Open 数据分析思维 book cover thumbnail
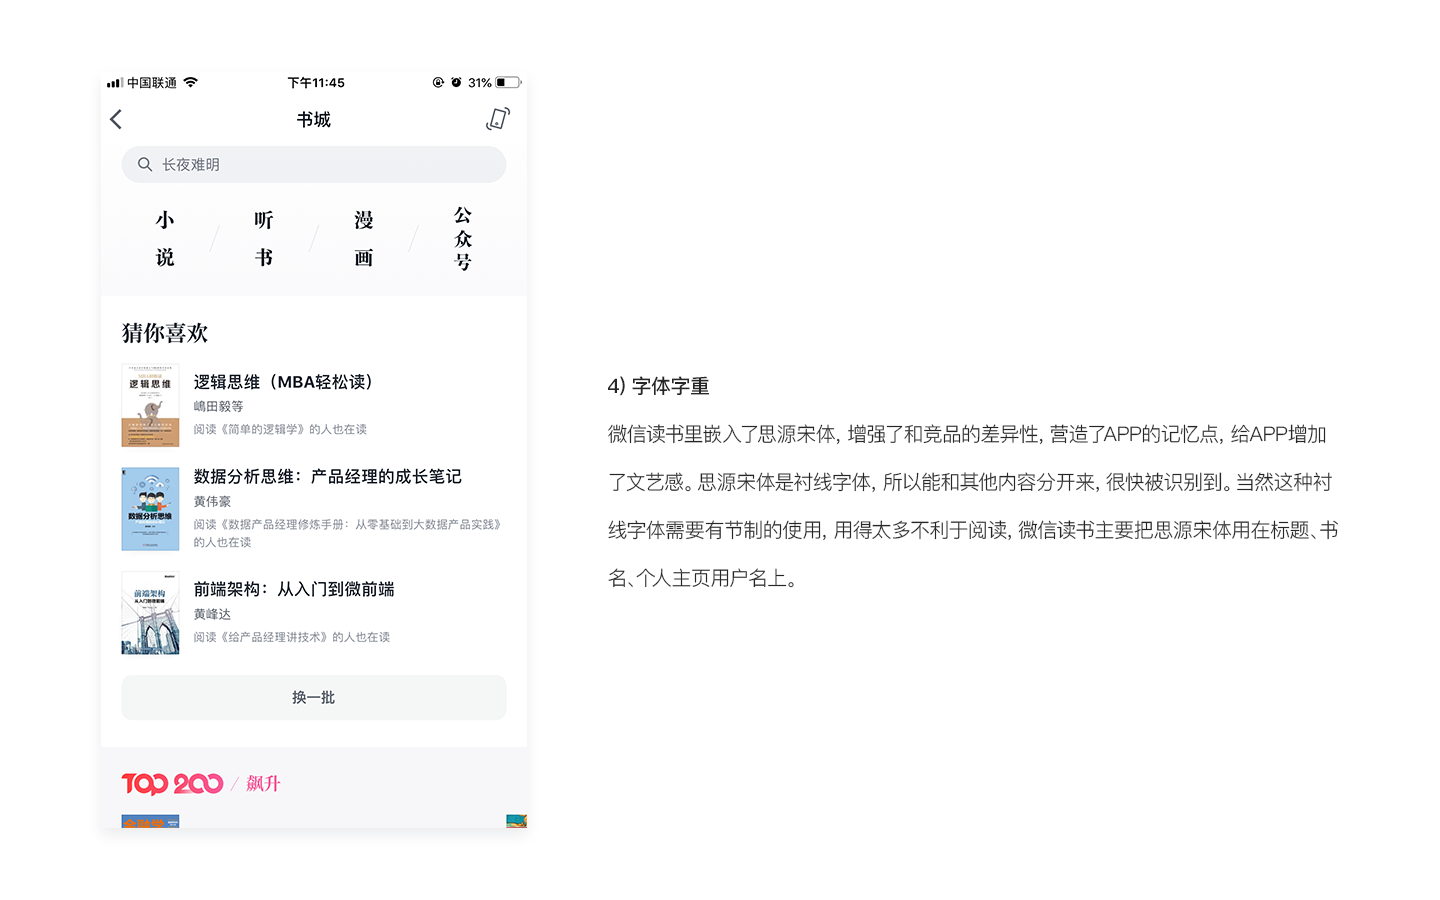Viewport: 1440px width, 900px height. [x=150, y=509]
